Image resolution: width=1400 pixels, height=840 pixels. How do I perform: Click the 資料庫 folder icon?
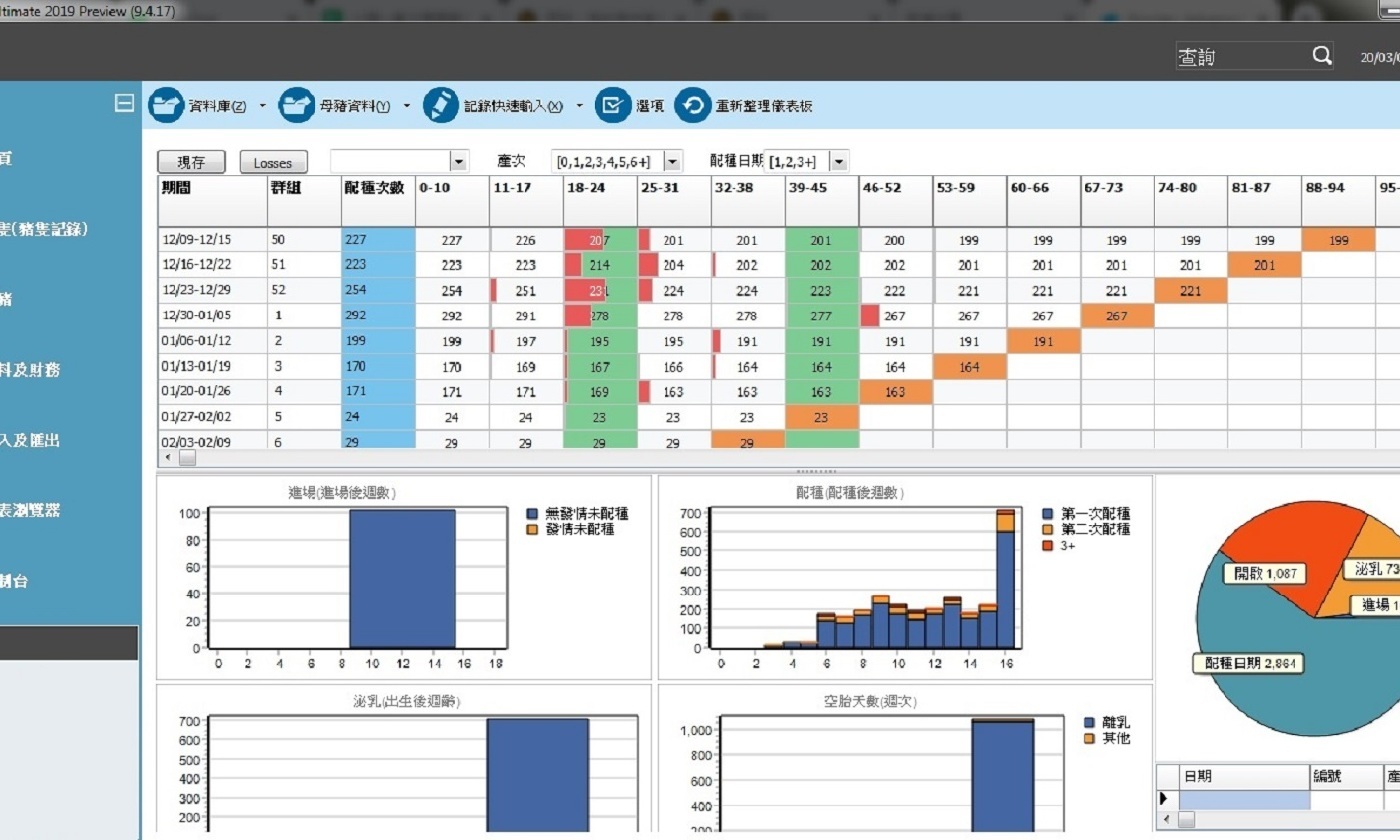(x=167, y=106)
